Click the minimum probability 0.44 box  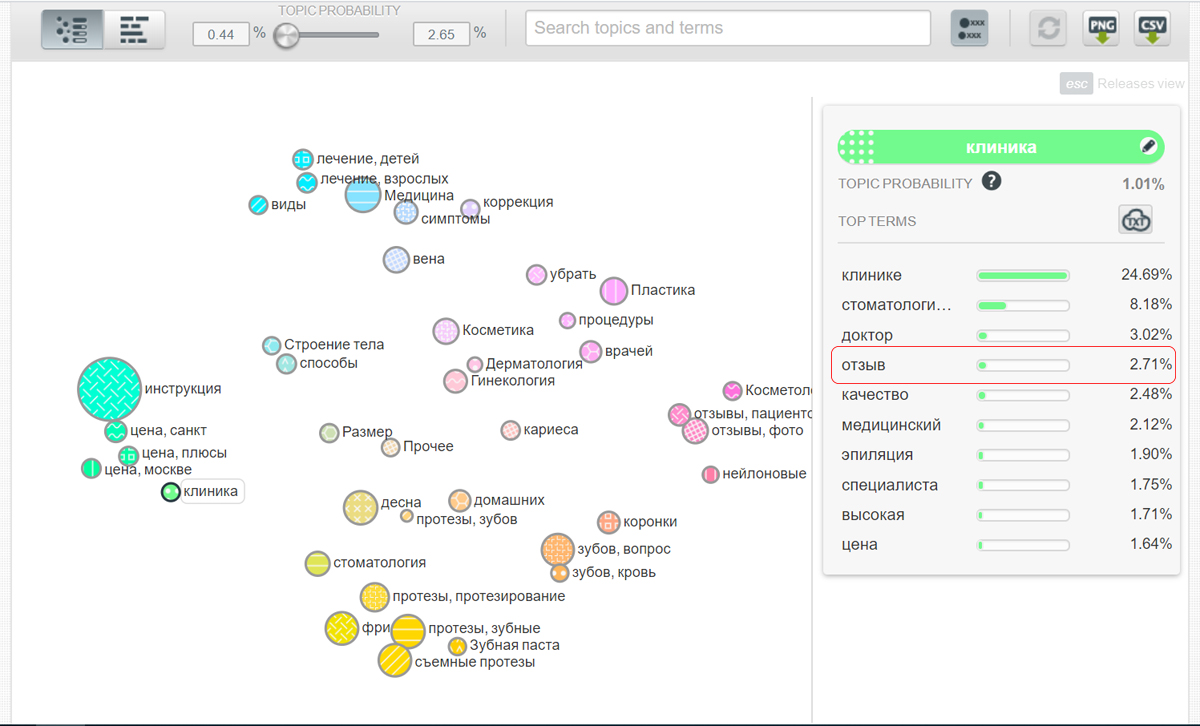pyautogui.click(x=221, y=34)
